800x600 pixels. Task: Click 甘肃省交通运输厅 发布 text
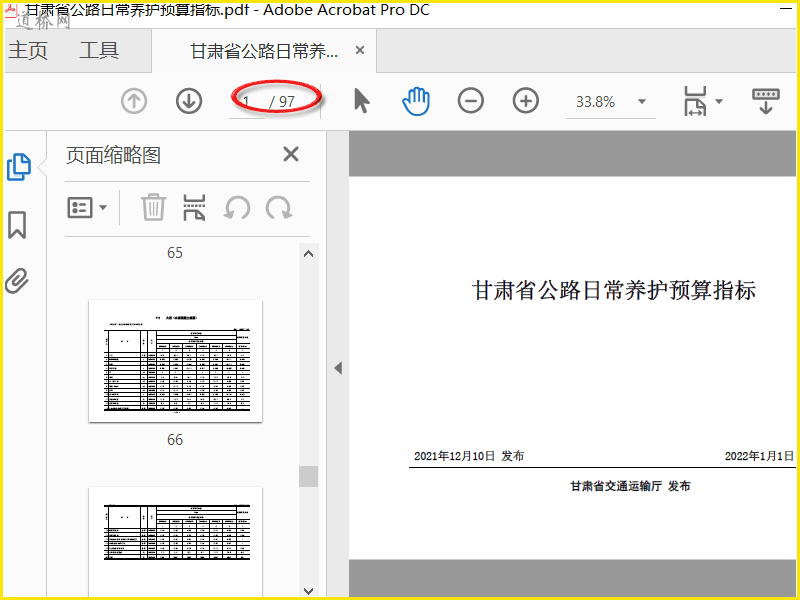coord(630,486)
